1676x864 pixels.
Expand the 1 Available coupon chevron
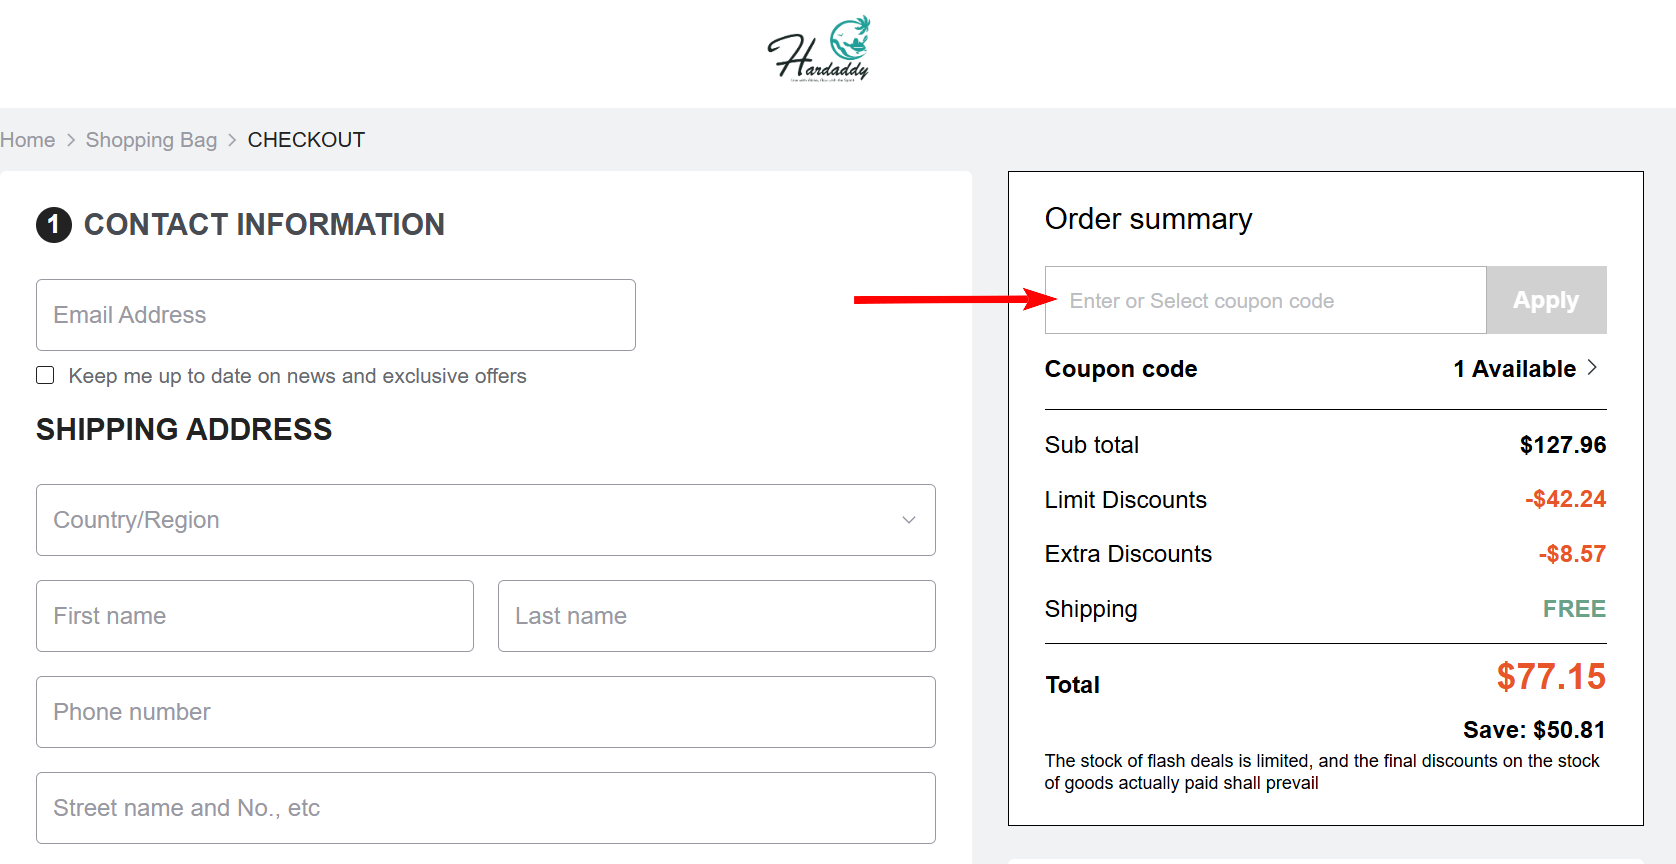point(1592,368)
